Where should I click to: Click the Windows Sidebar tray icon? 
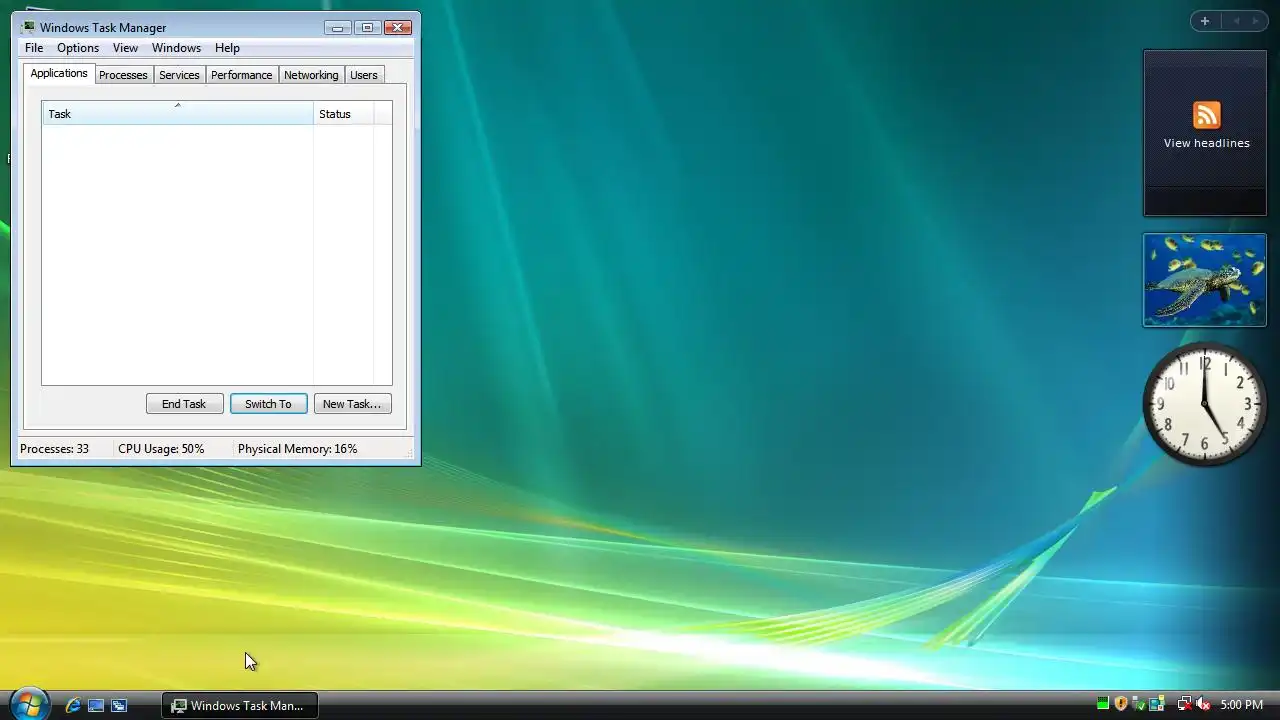(x=1157, y=704)
